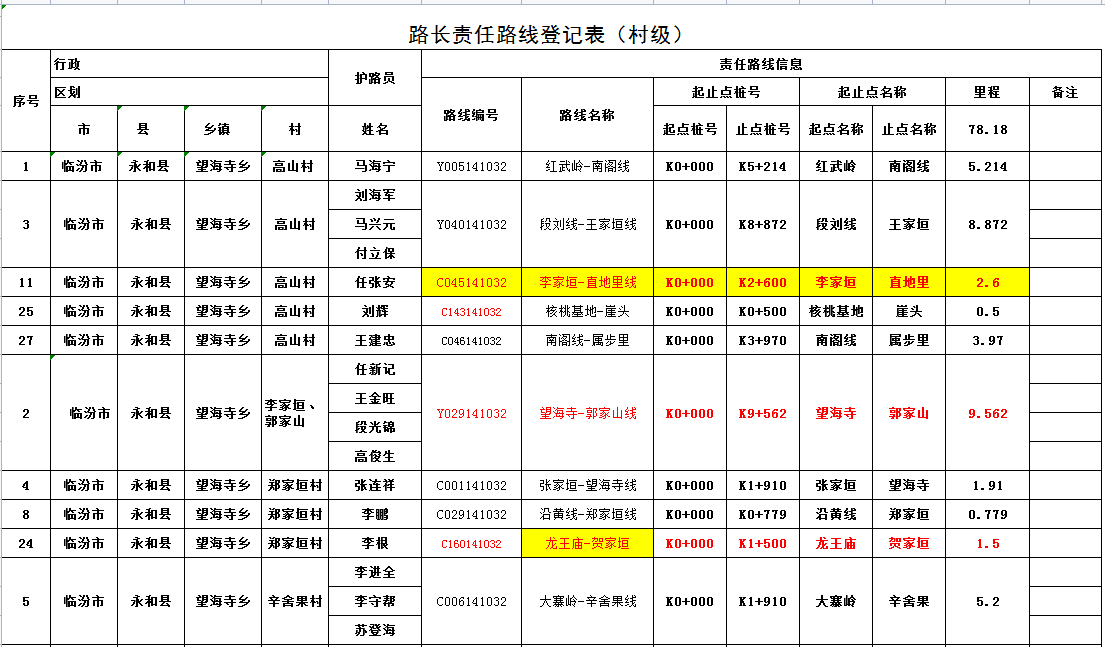Select the 责任路线信息 merged header
Image resolution: width=1105 pixels, height=647 pixels.
(761, 64)
